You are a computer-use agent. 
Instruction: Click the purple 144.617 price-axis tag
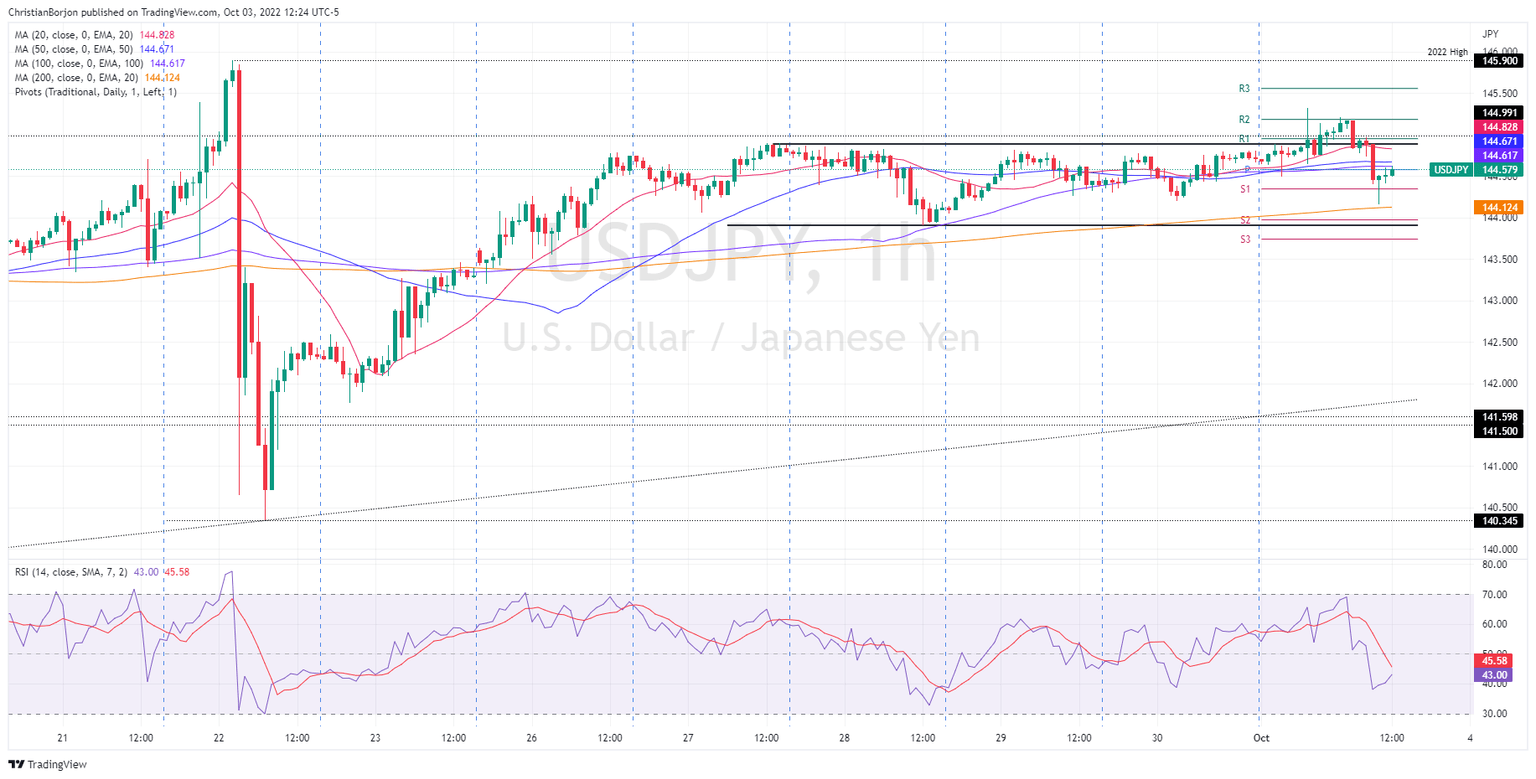click(1500, 156)
